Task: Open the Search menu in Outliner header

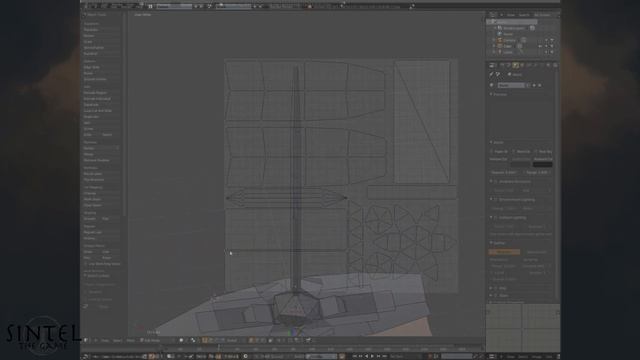Action: (524, 15)
